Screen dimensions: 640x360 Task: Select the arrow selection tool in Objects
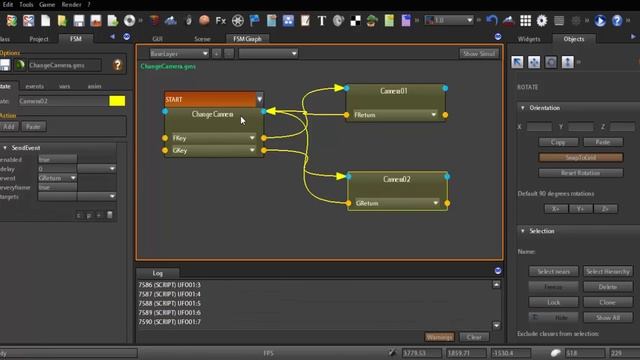(518, 62)
